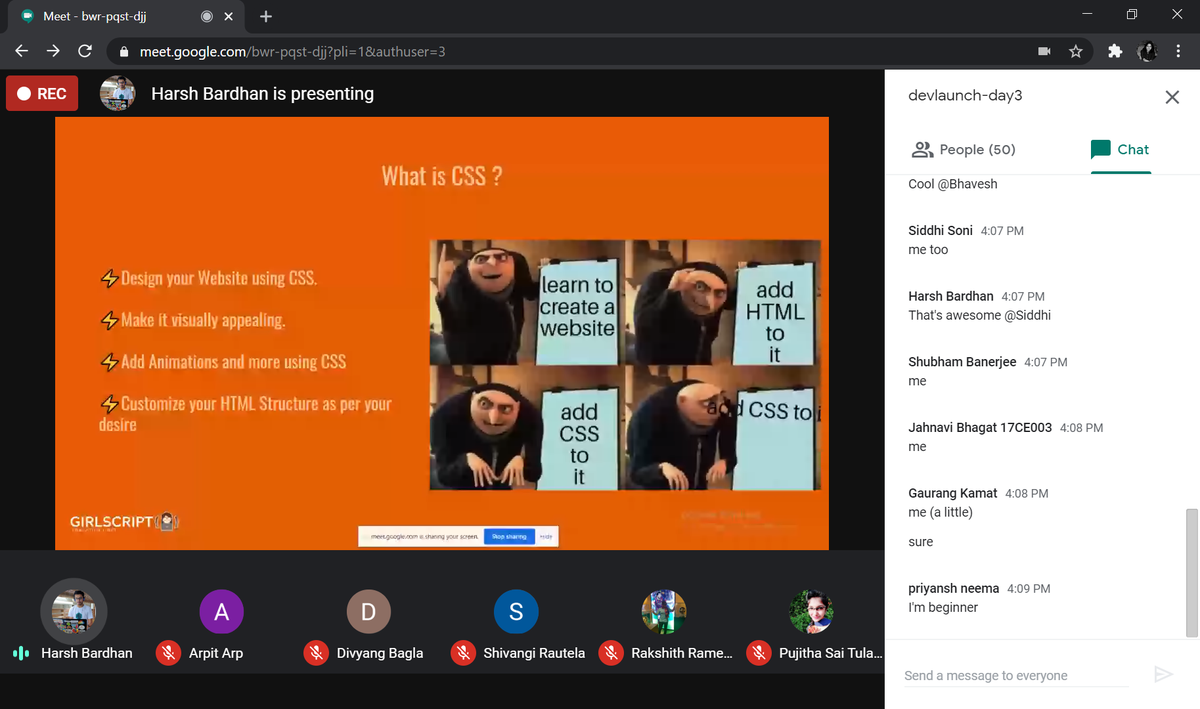
Task: Click Divyang Bagla's avatar
Action: click(x=368, y=612)
